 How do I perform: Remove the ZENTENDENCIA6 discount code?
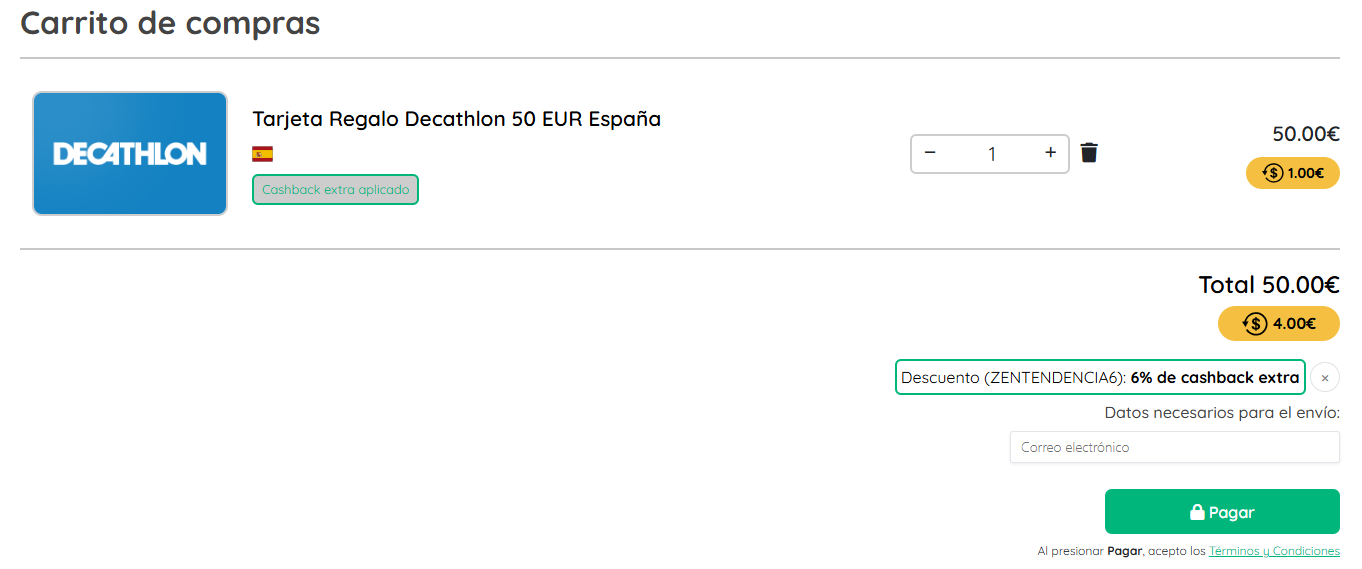1325,378
